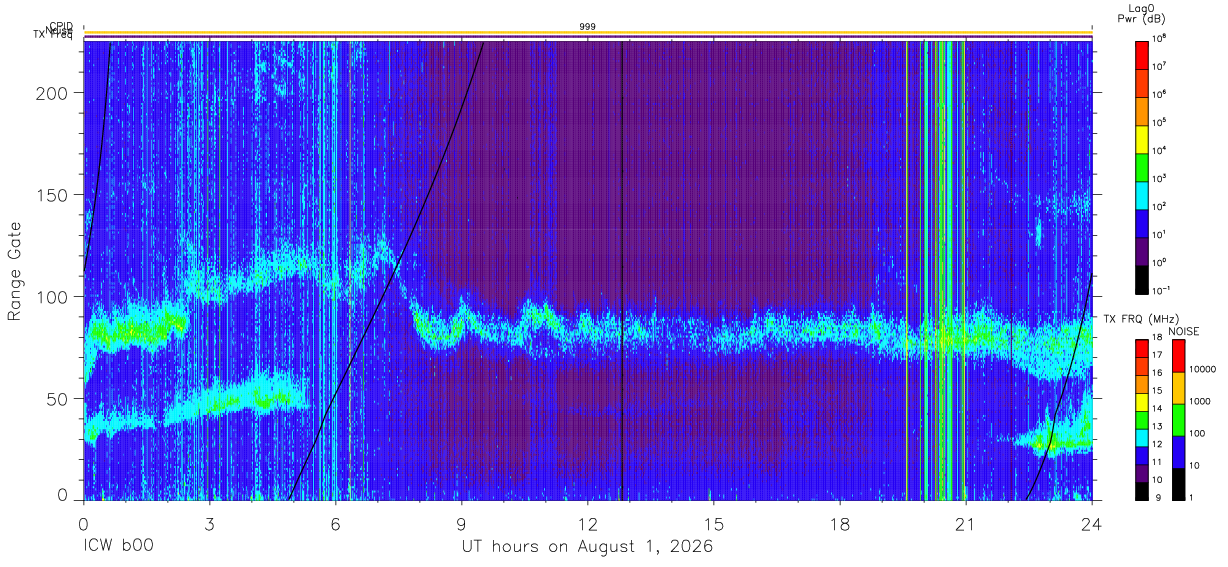Click the x-axis tick label '24'
Screen dimensions: 1228x567
coord(1091,523)
